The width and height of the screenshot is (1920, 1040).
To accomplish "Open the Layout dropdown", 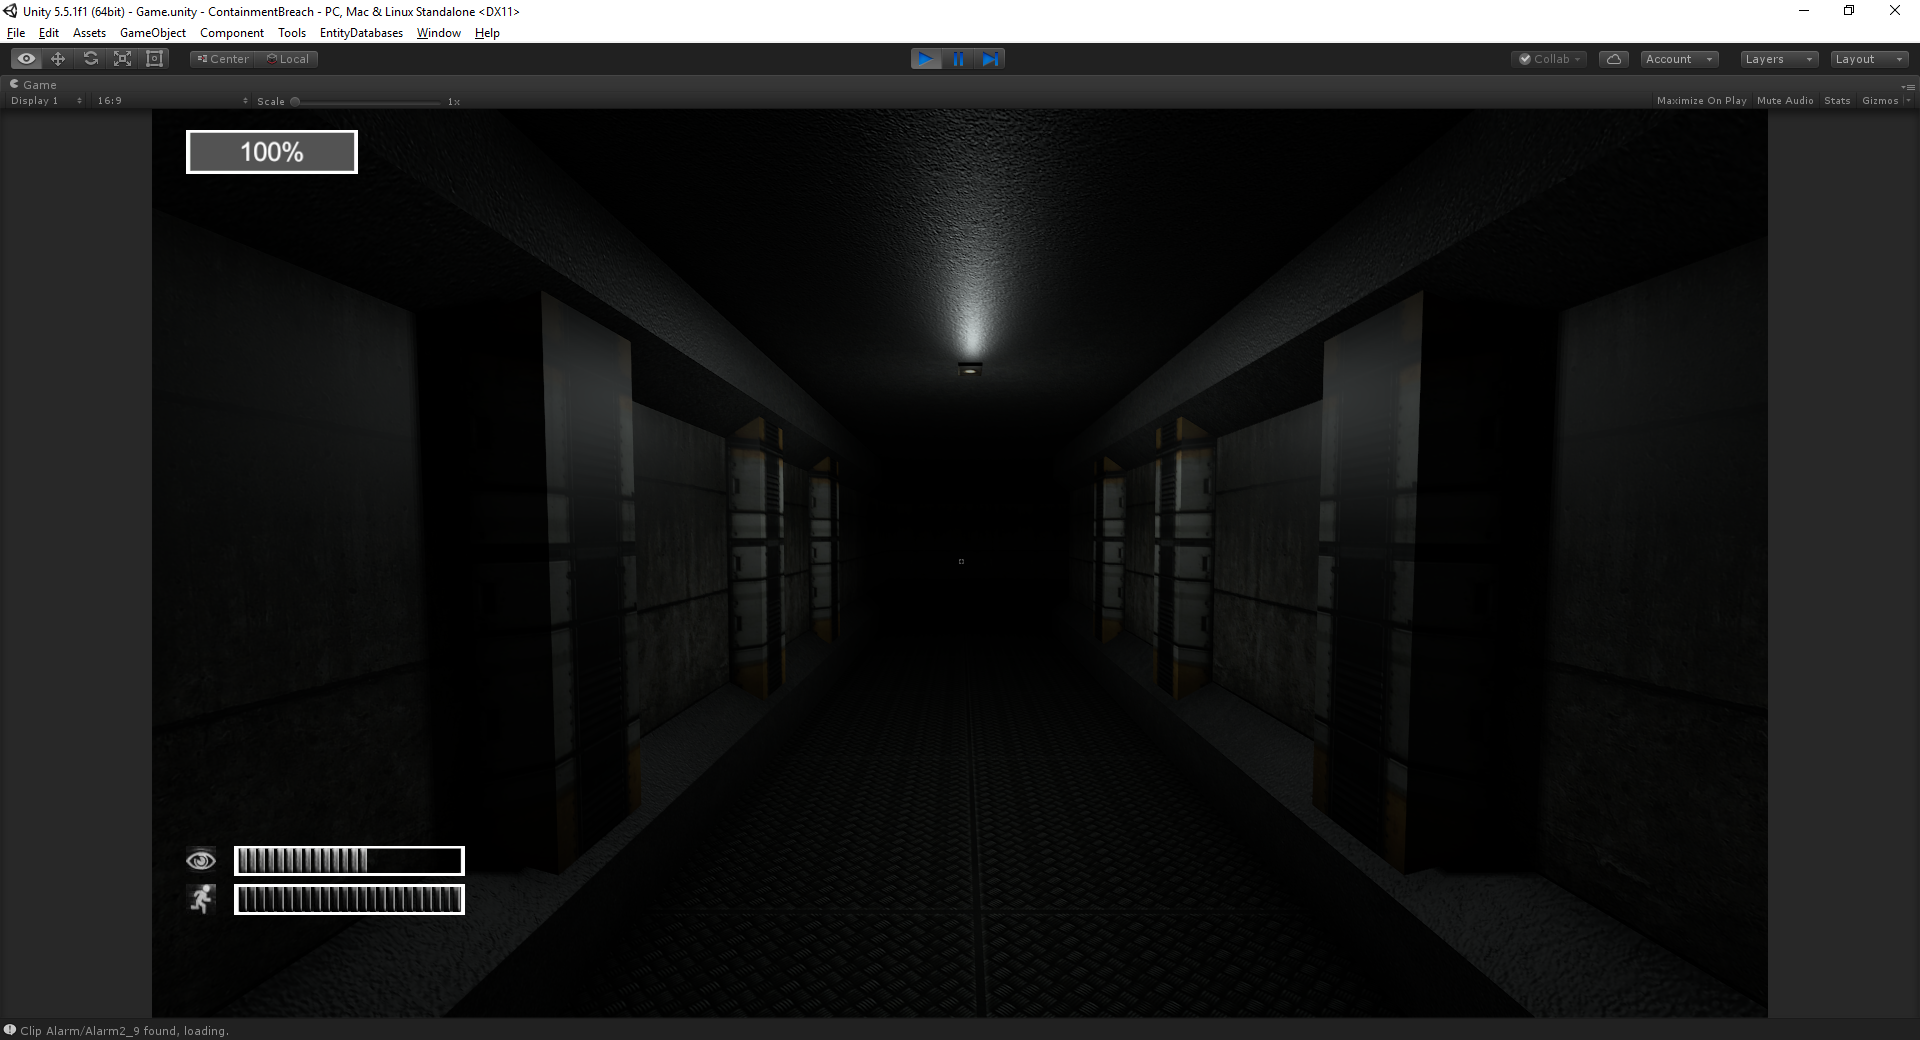I will [x=1870, y=59].
